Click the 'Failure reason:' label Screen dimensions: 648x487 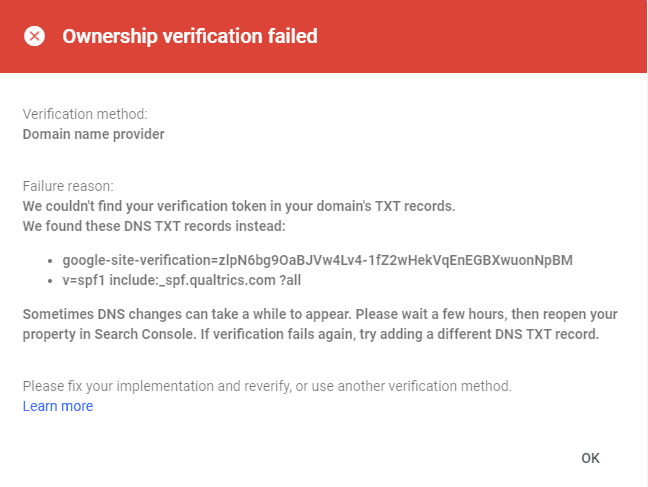click(x=68, y=186)
